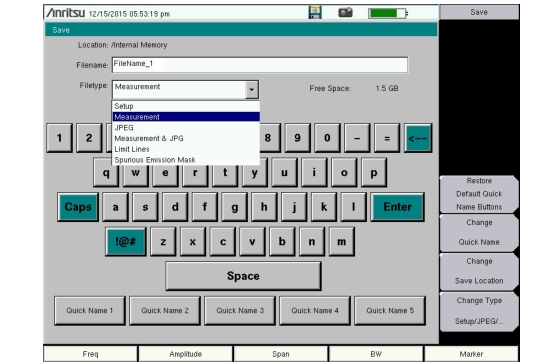Switch to the Amplitude menu

coord(185,354)
